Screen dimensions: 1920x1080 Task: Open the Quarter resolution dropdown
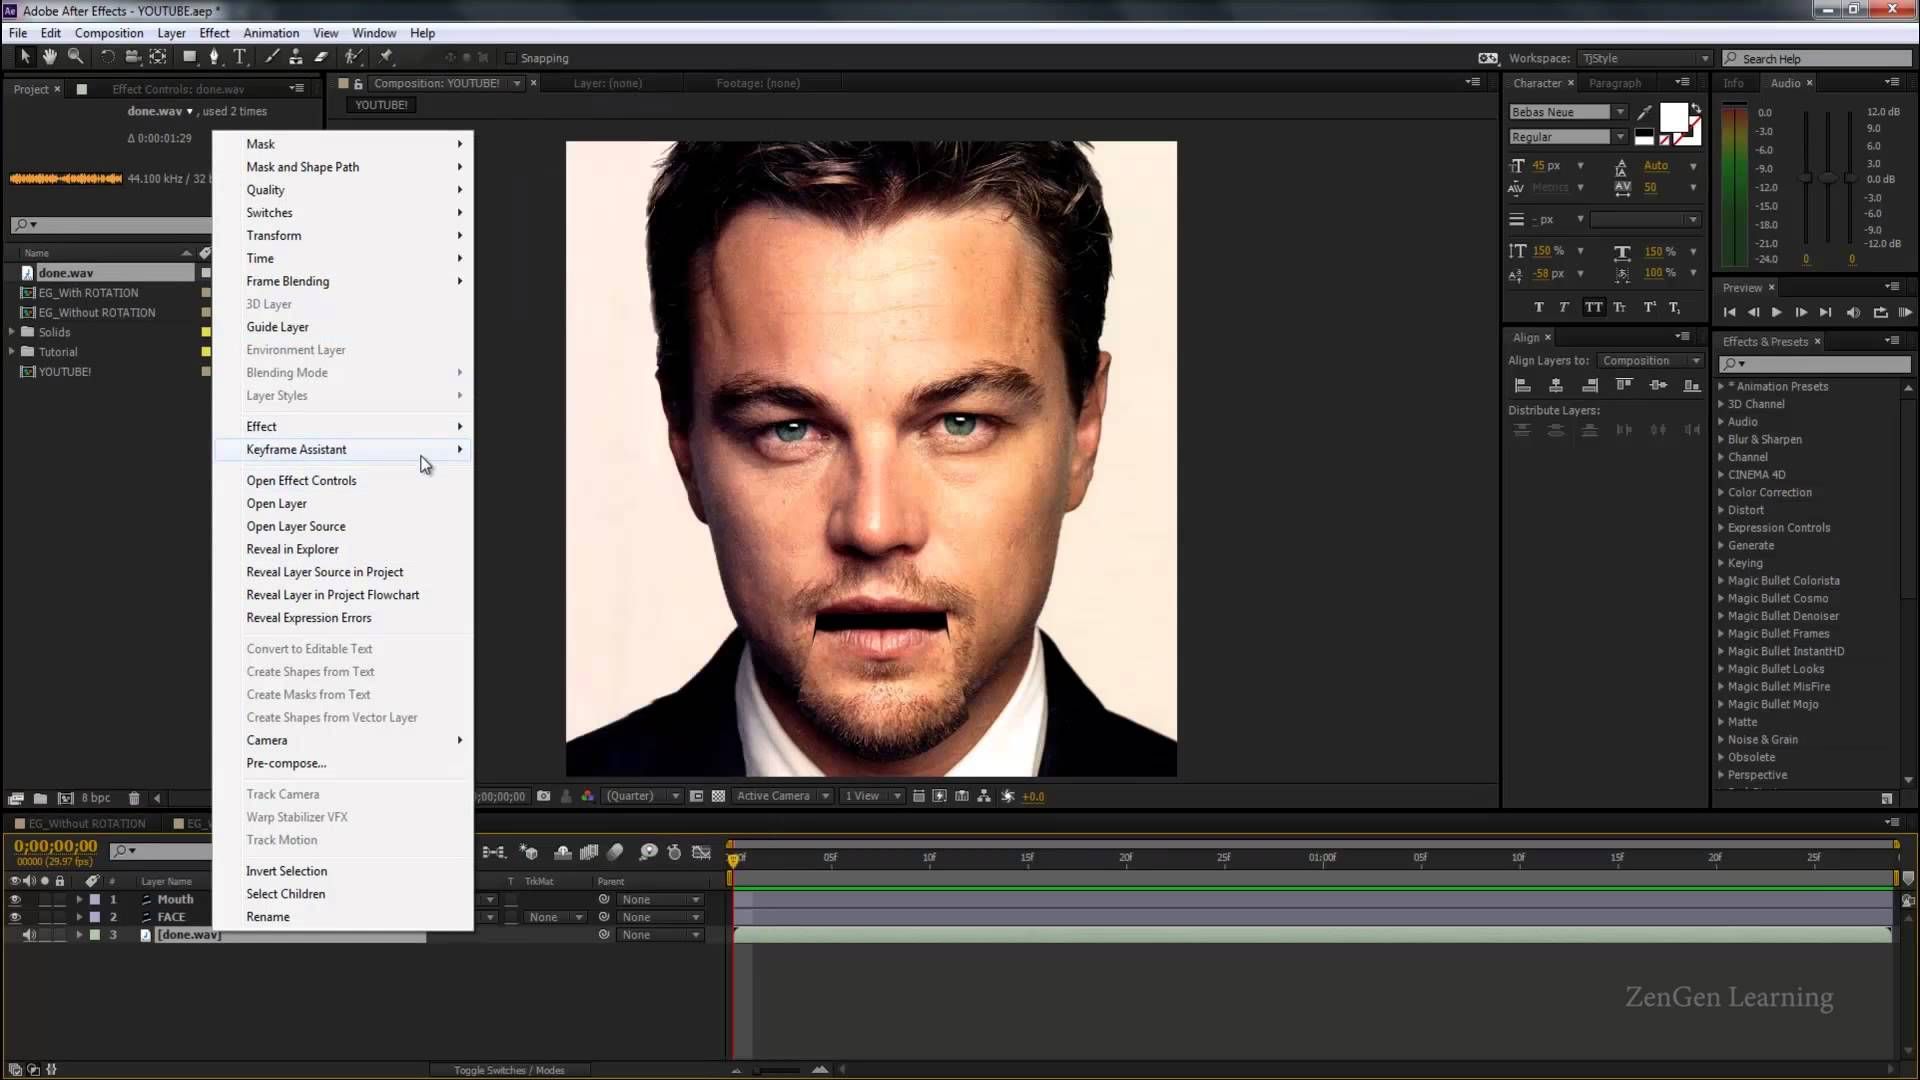coord(642,797)
